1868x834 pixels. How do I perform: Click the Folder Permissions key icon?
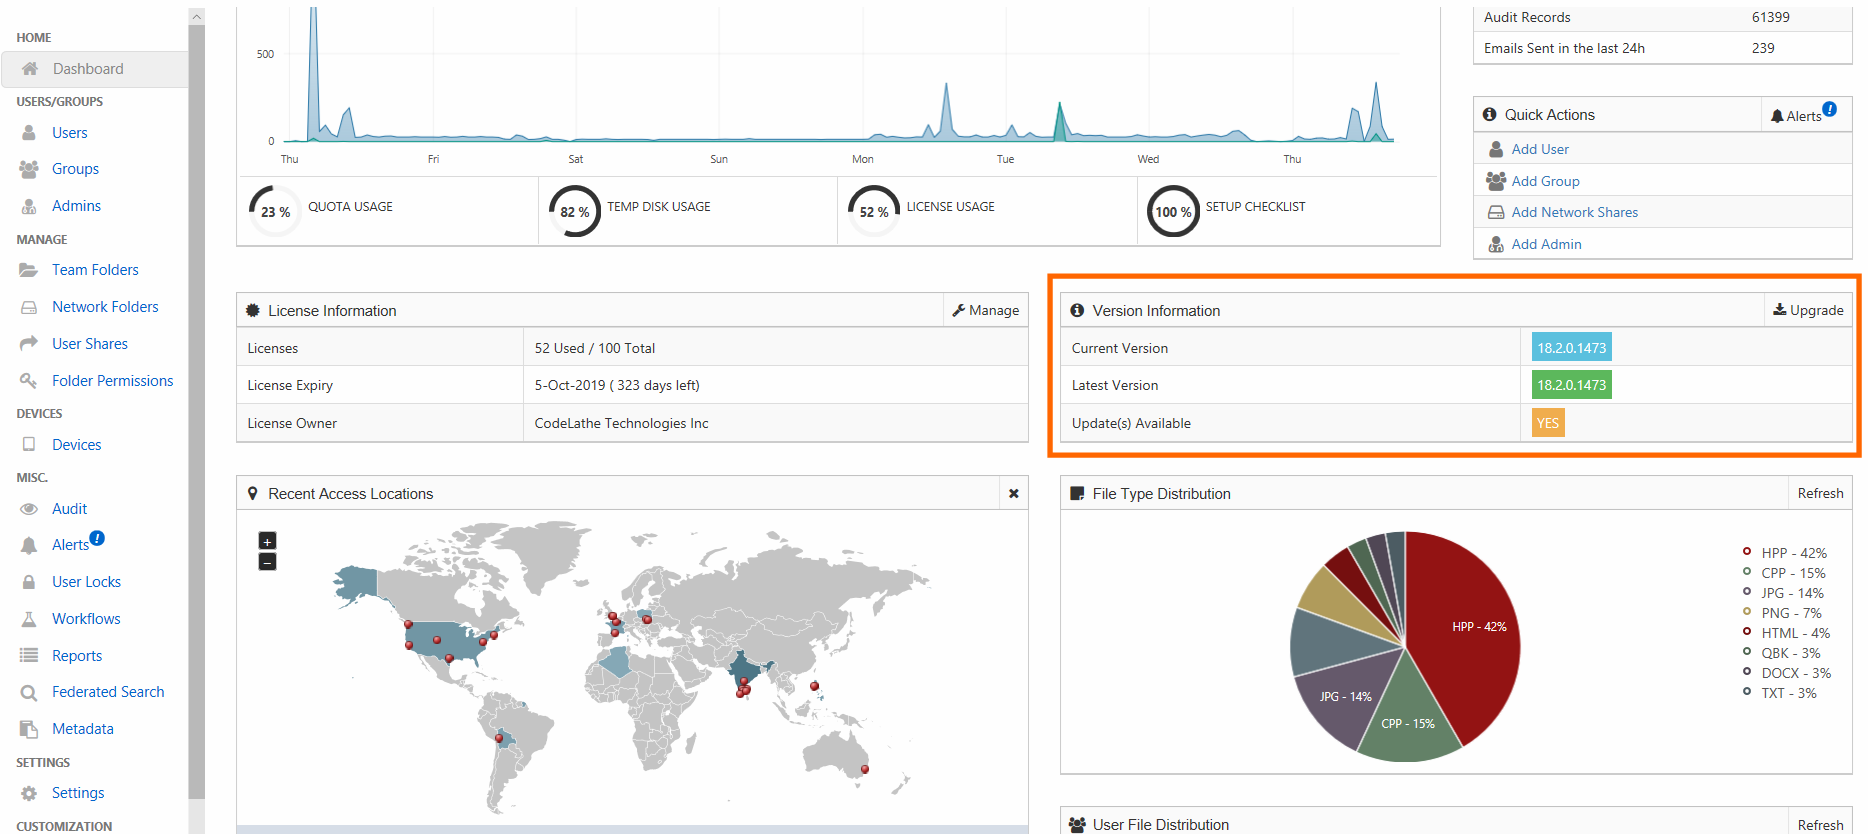point(29,381)
